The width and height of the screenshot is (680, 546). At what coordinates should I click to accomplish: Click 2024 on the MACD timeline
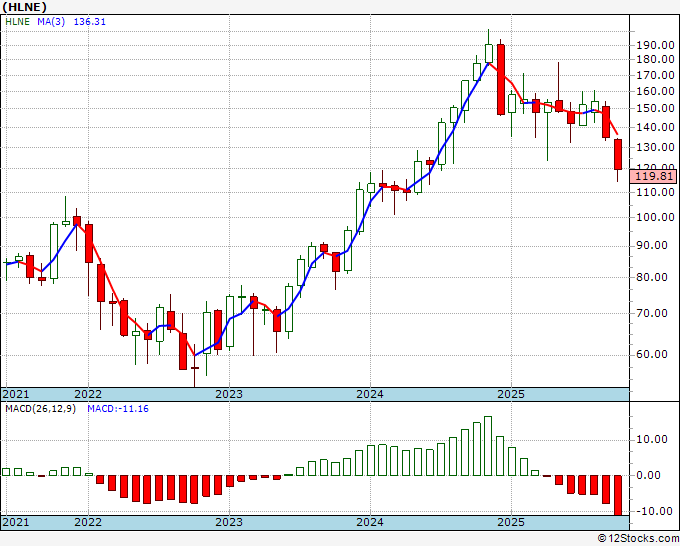coord(370,522)
